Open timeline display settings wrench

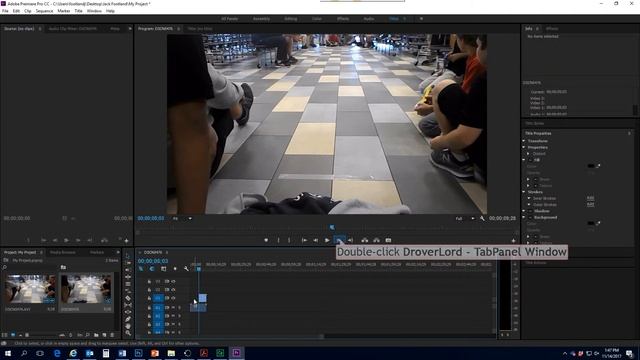point(186,269)
